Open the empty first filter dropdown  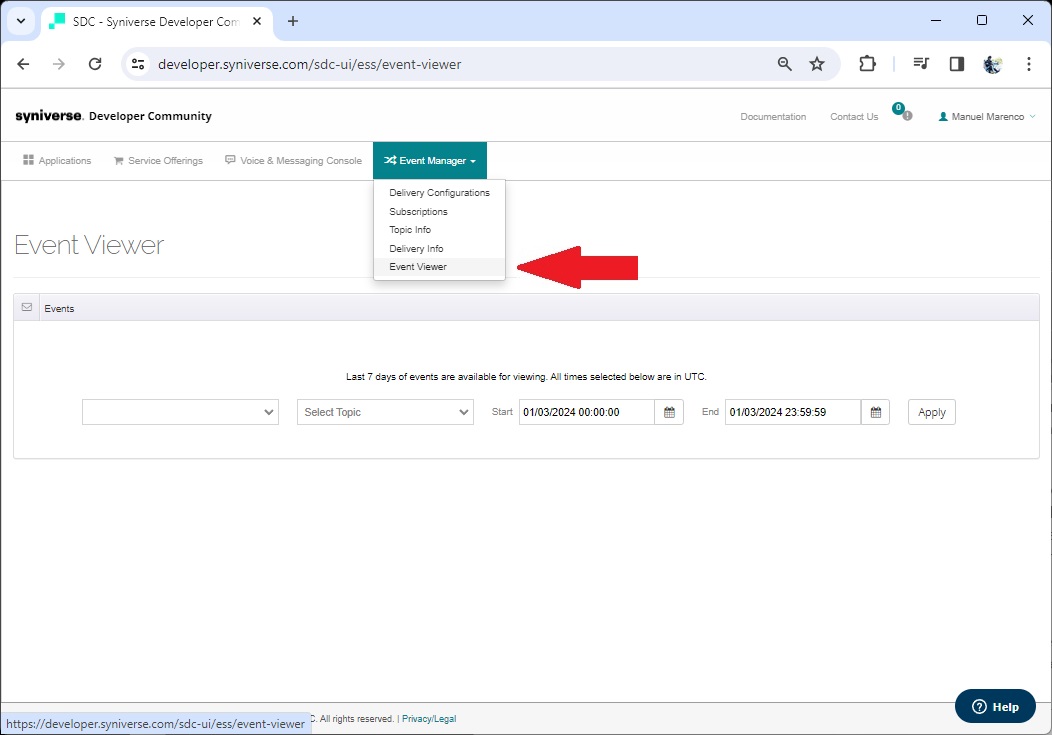pos(180,412)
